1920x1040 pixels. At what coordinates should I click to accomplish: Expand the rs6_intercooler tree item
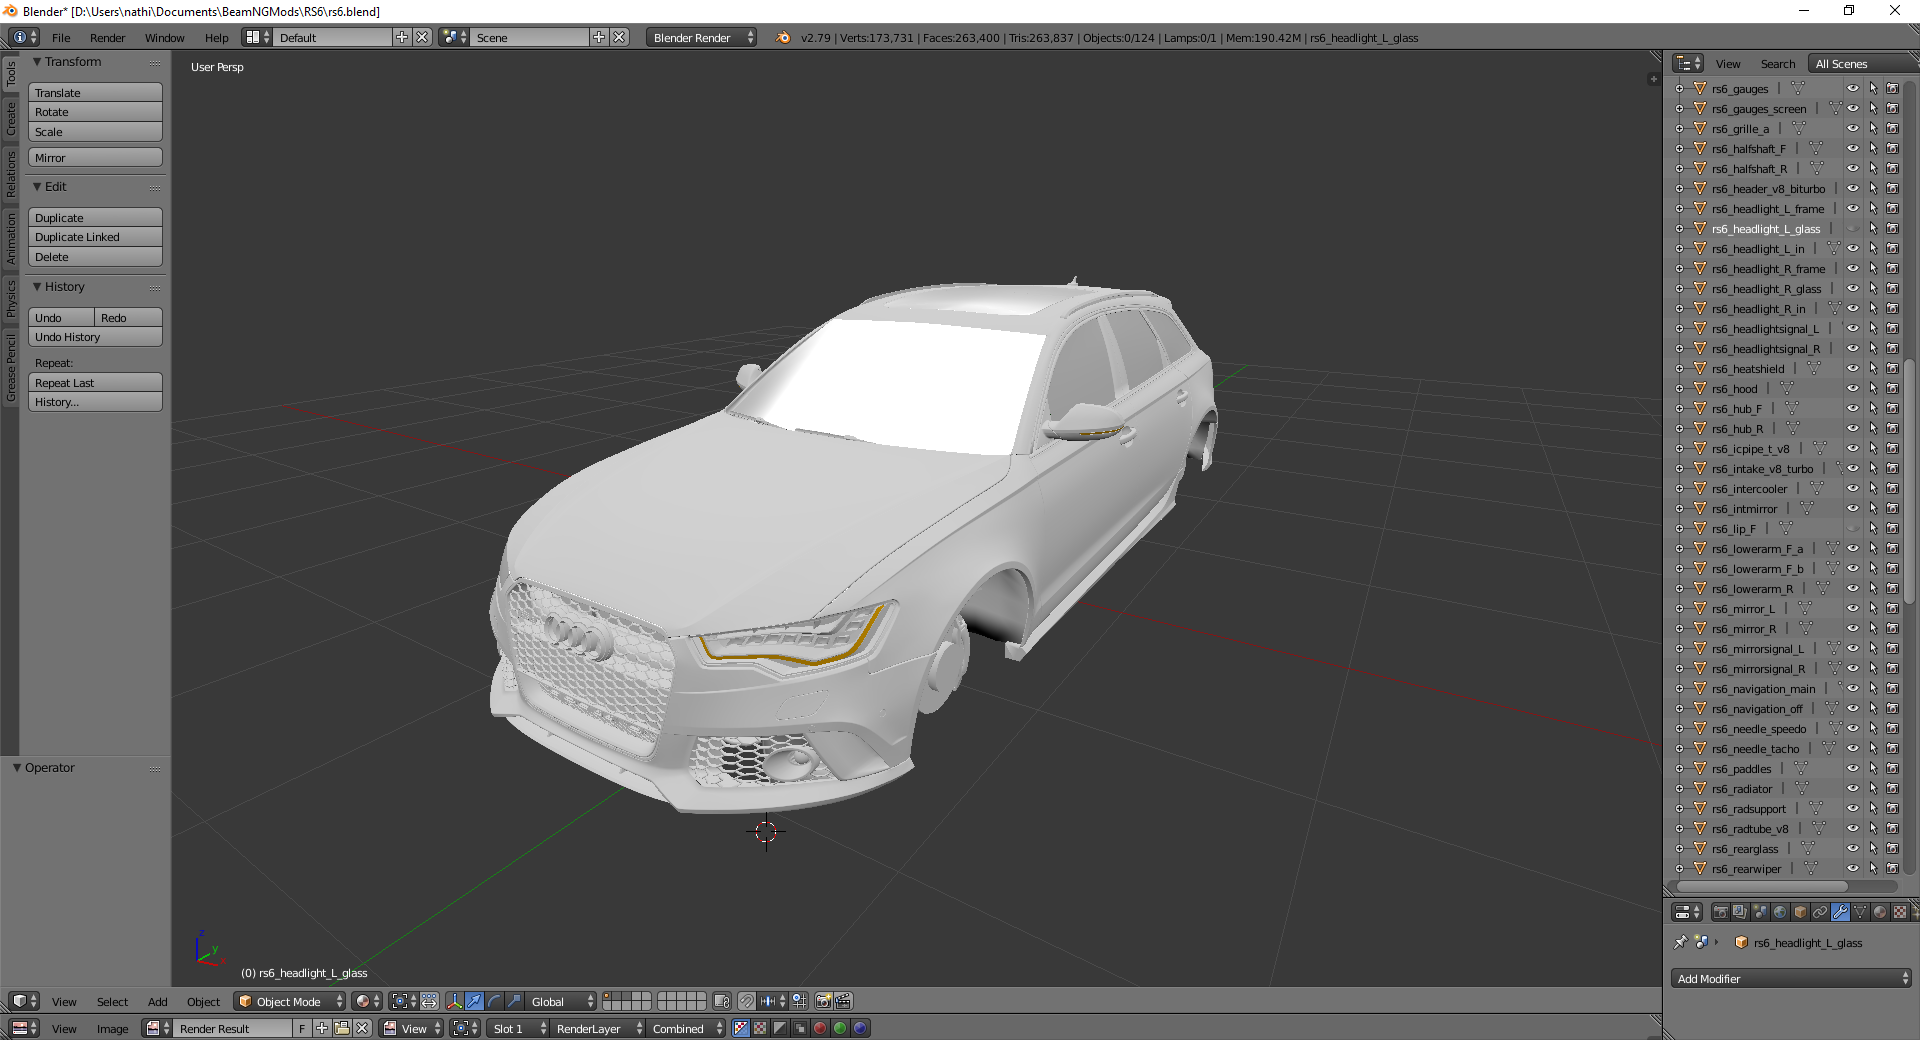[1680, 489]
